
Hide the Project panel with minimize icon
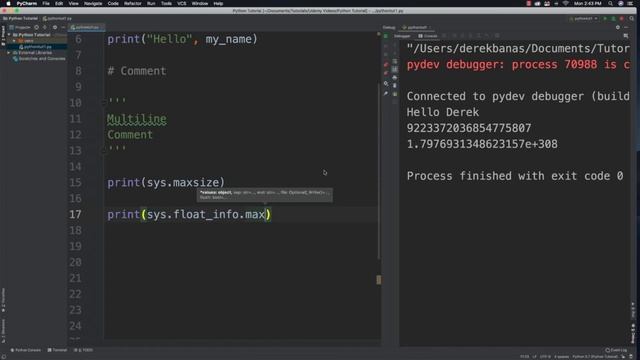point(63,27)
